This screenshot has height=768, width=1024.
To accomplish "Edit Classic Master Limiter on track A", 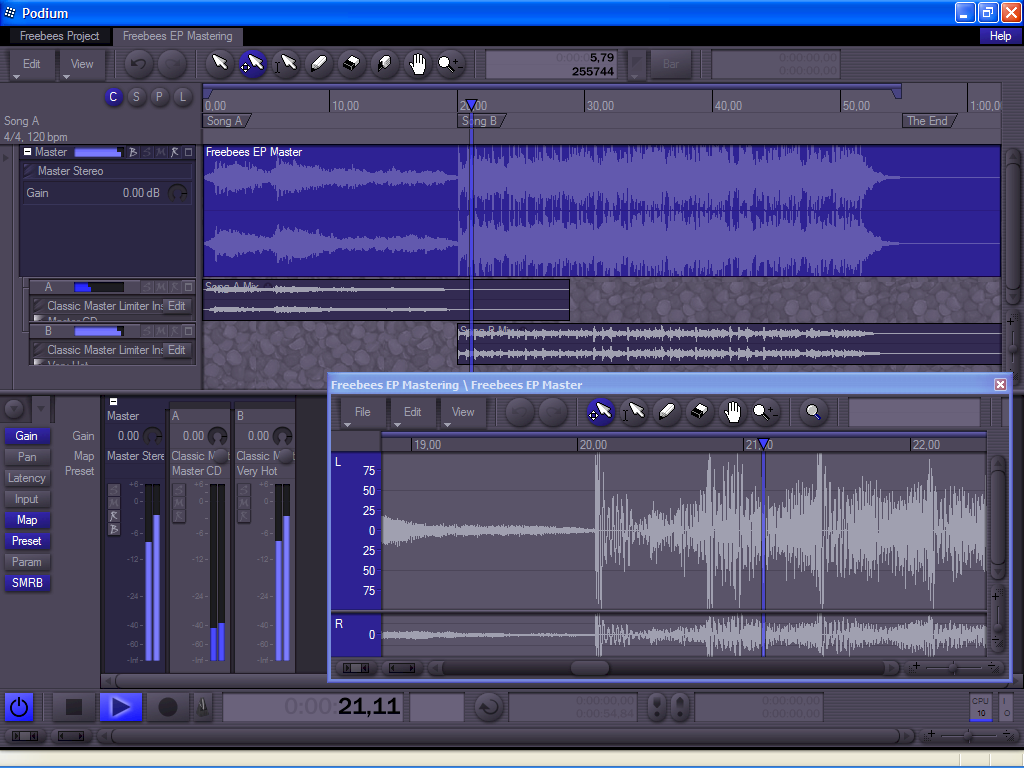I will [176, 306].
